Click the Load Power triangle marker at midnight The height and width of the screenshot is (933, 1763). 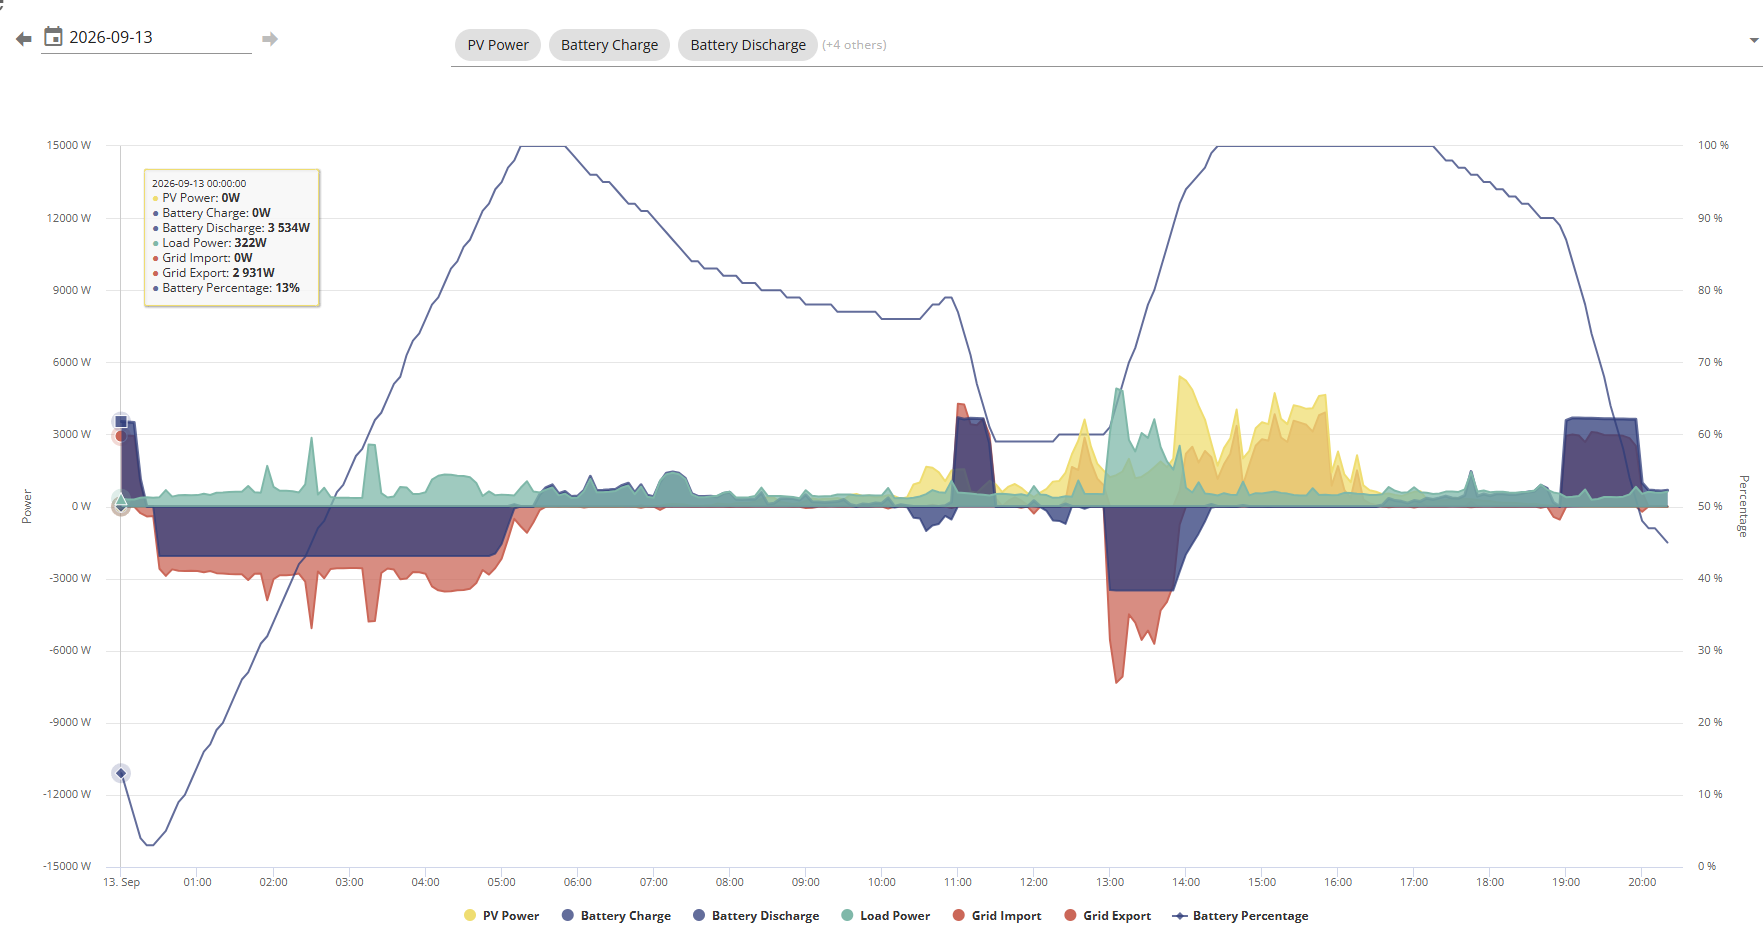(x=121, y=499)
